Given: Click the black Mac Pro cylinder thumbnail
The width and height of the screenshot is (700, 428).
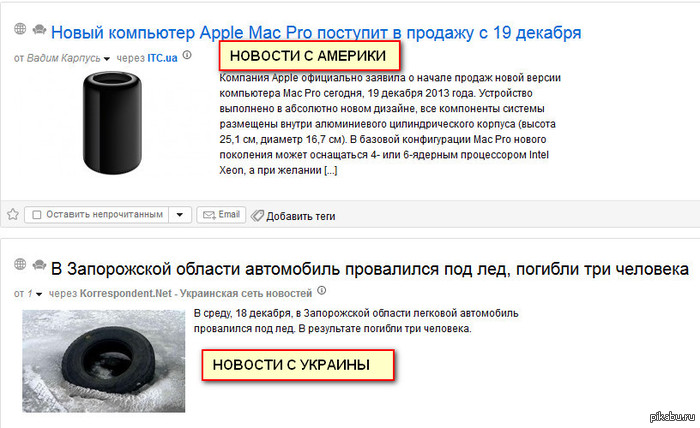Looking at the screenshot, I should [112, 123].
